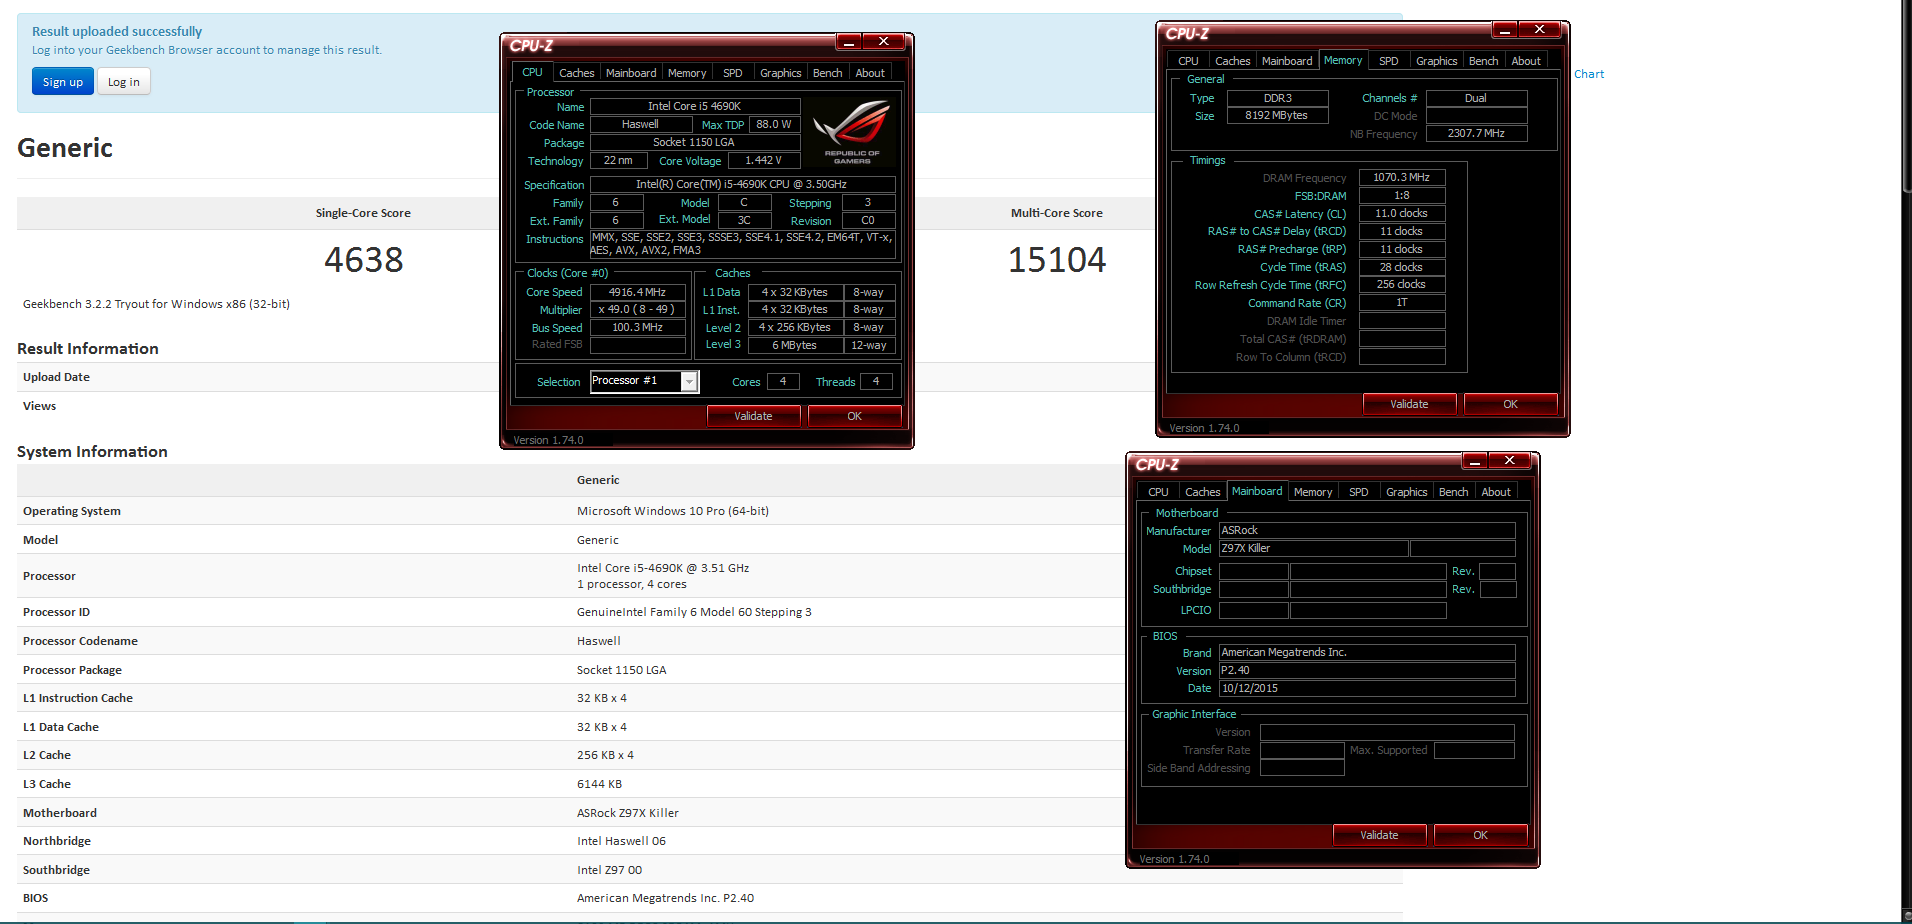Click the Microsoft Windows 10 Pro value

673,511
